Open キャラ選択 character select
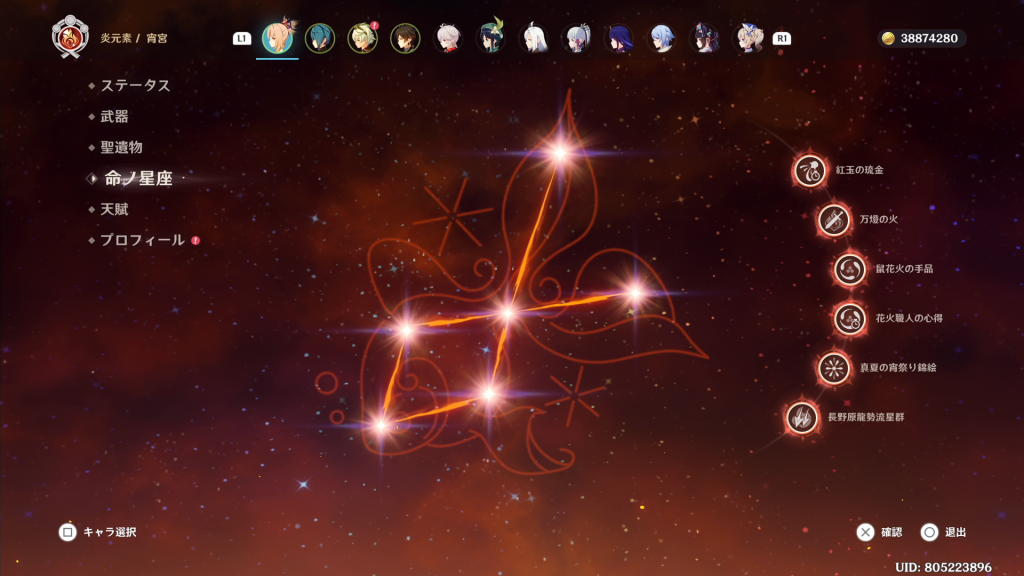The image size is (1024, 576). pyautogui.click(x=98, y=532)
